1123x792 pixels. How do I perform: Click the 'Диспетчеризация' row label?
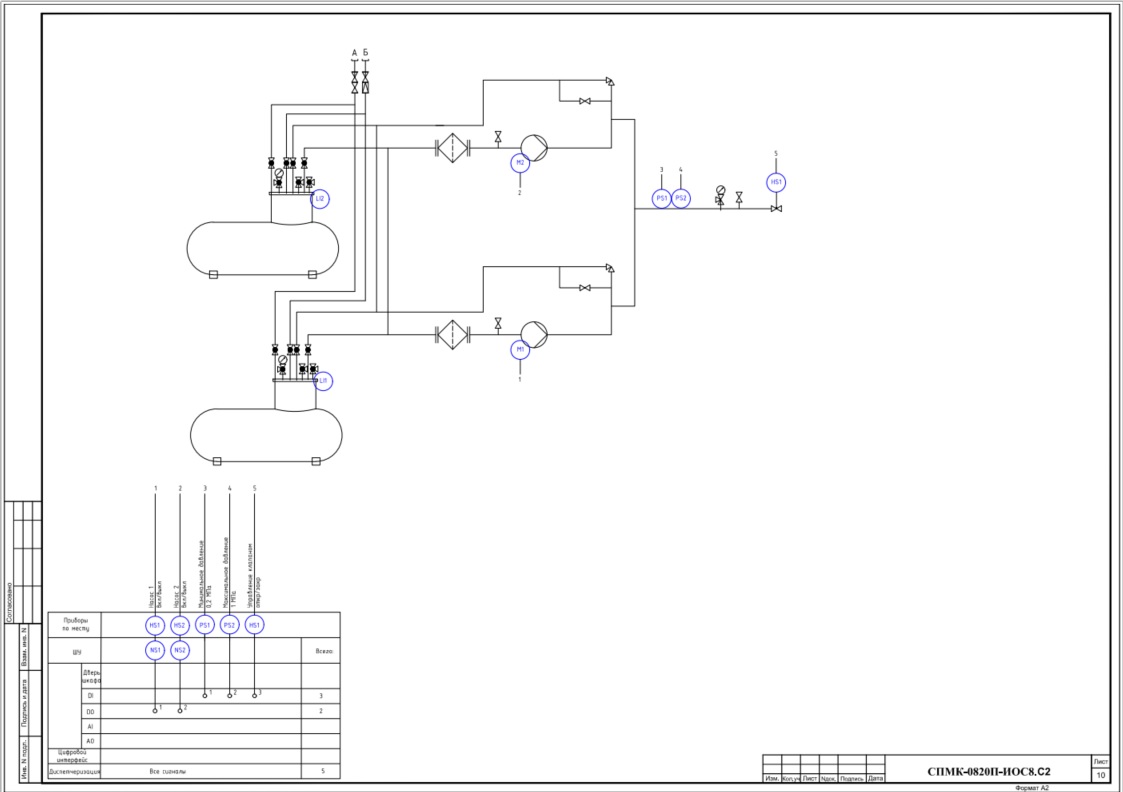click(74, 772)
